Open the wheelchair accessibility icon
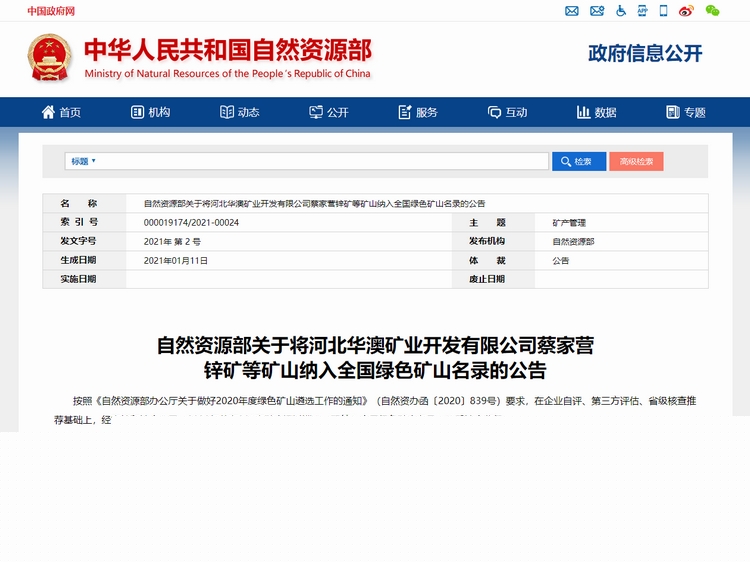The image size is (750, 562). [621, 11]
